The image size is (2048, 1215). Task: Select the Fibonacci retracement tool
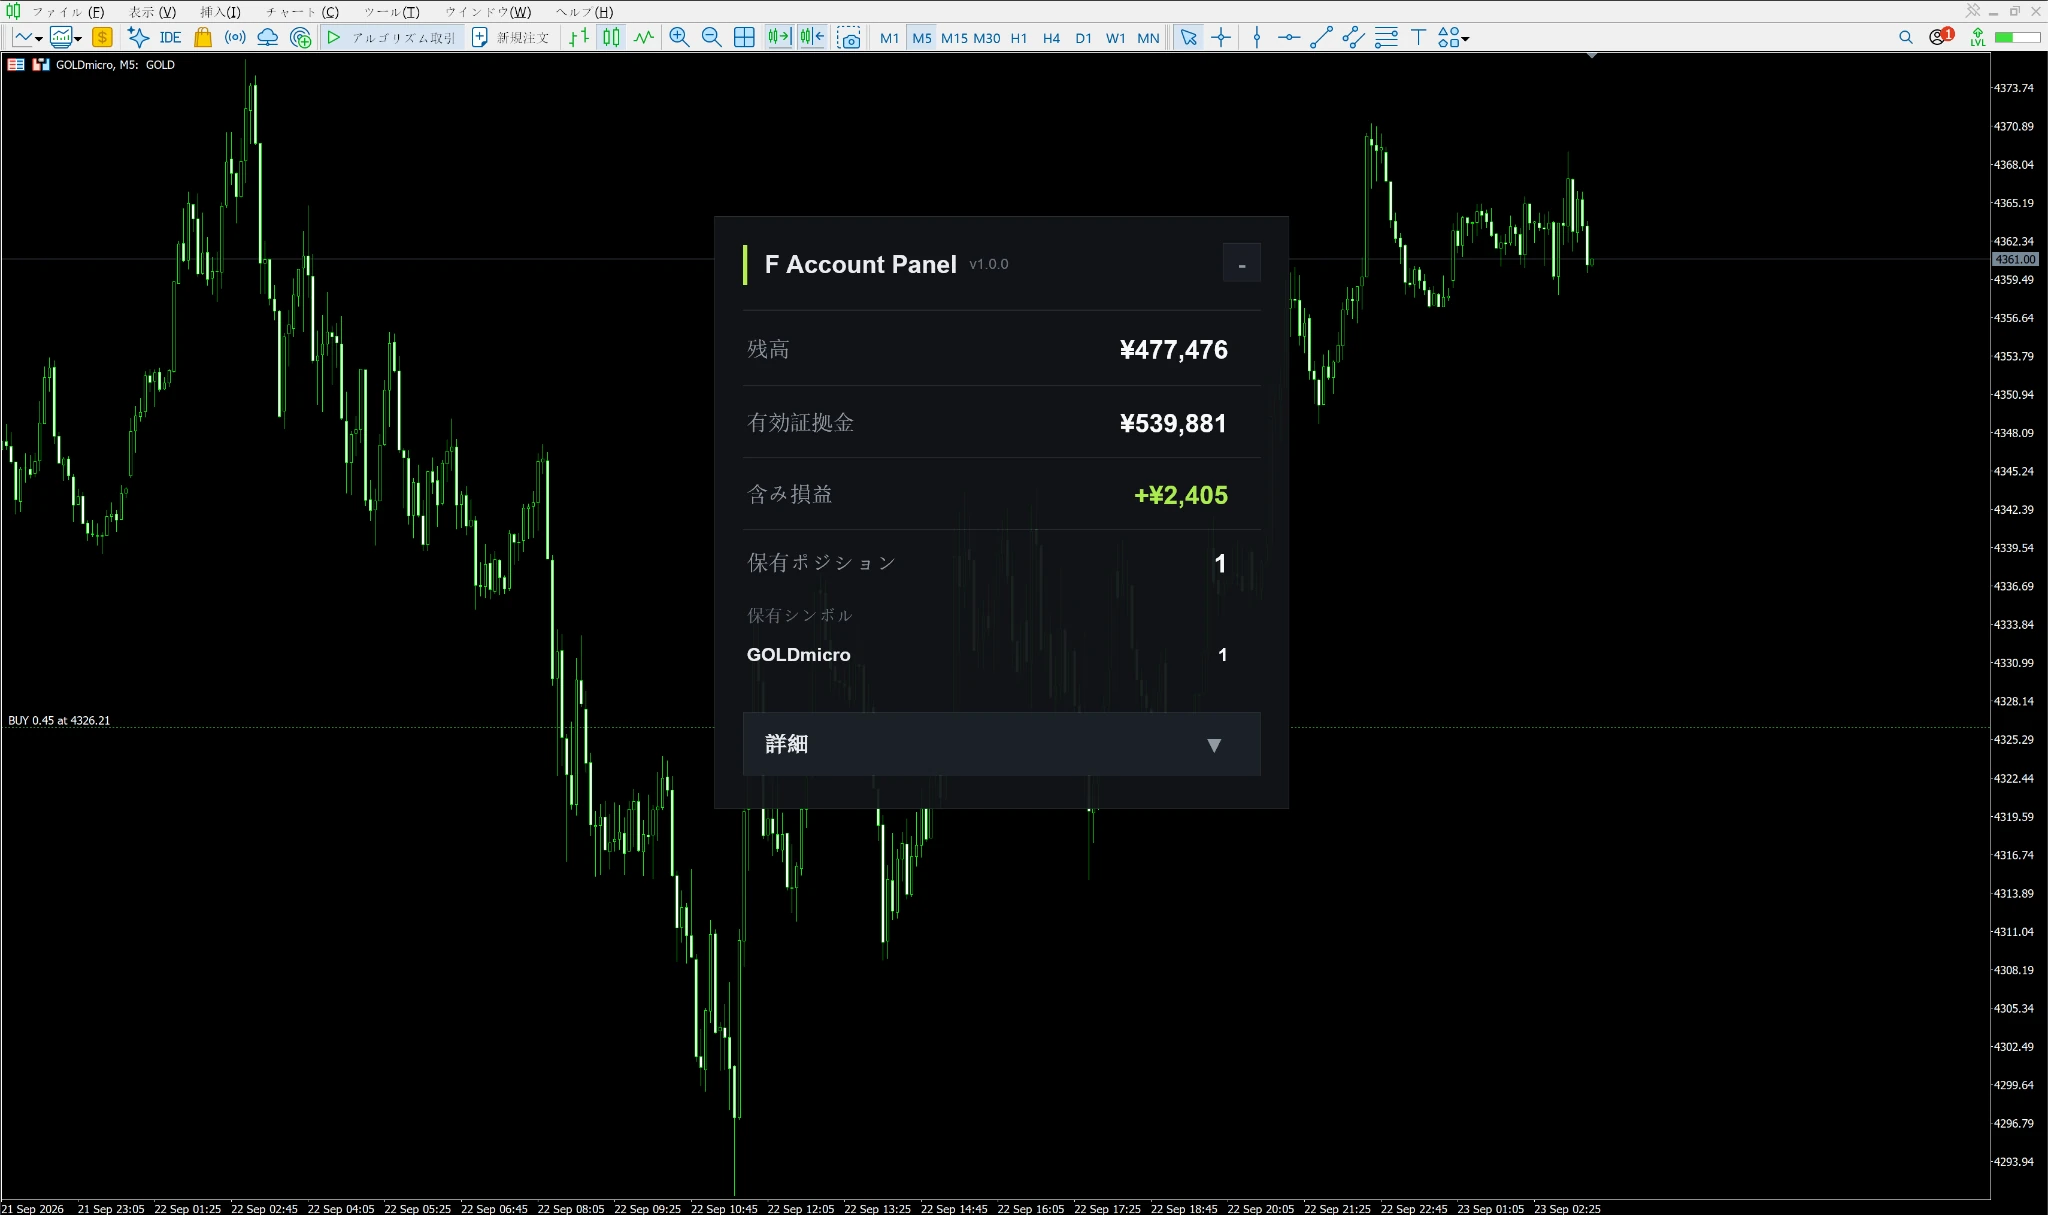[1386, 38]
